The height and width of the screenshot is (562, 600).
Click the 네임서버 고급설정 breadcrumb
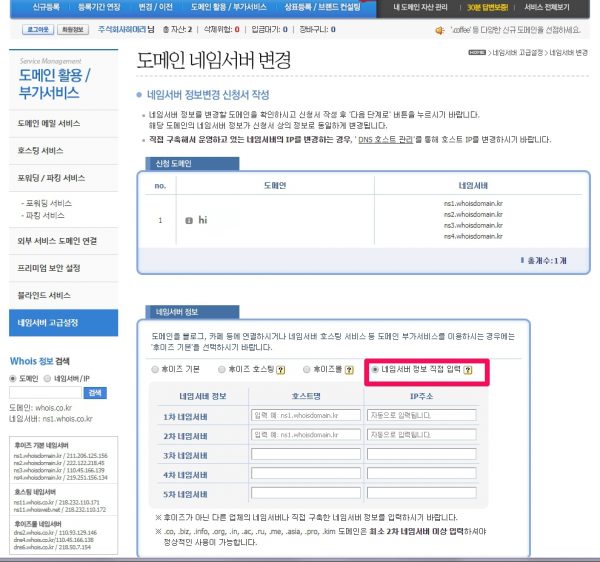click(517, 53)
